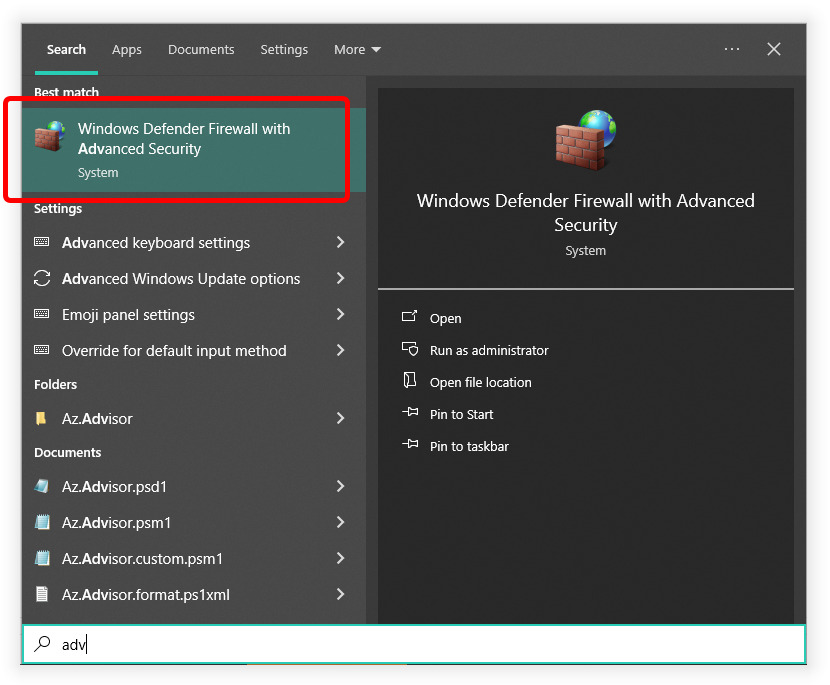Screen dimensions: 830x685
Task: Choose Open in the preview pane
Action: point(445,318)
